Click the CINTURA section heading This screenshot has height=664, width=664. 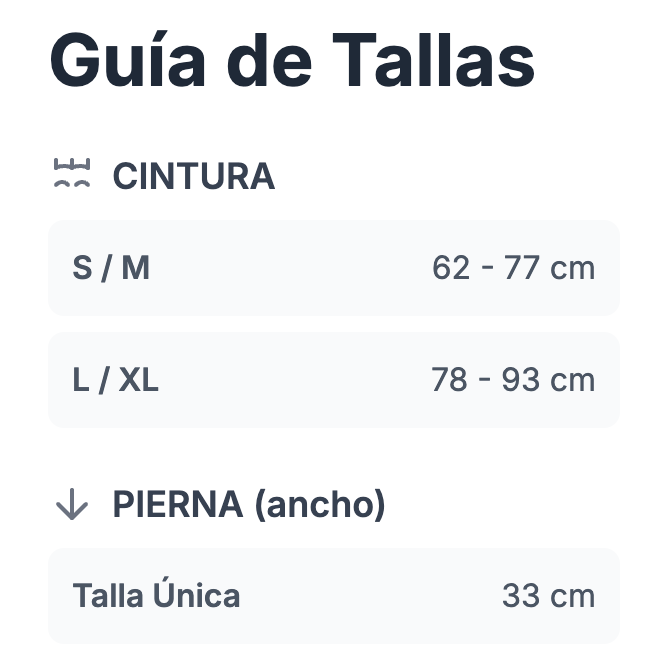193,176
